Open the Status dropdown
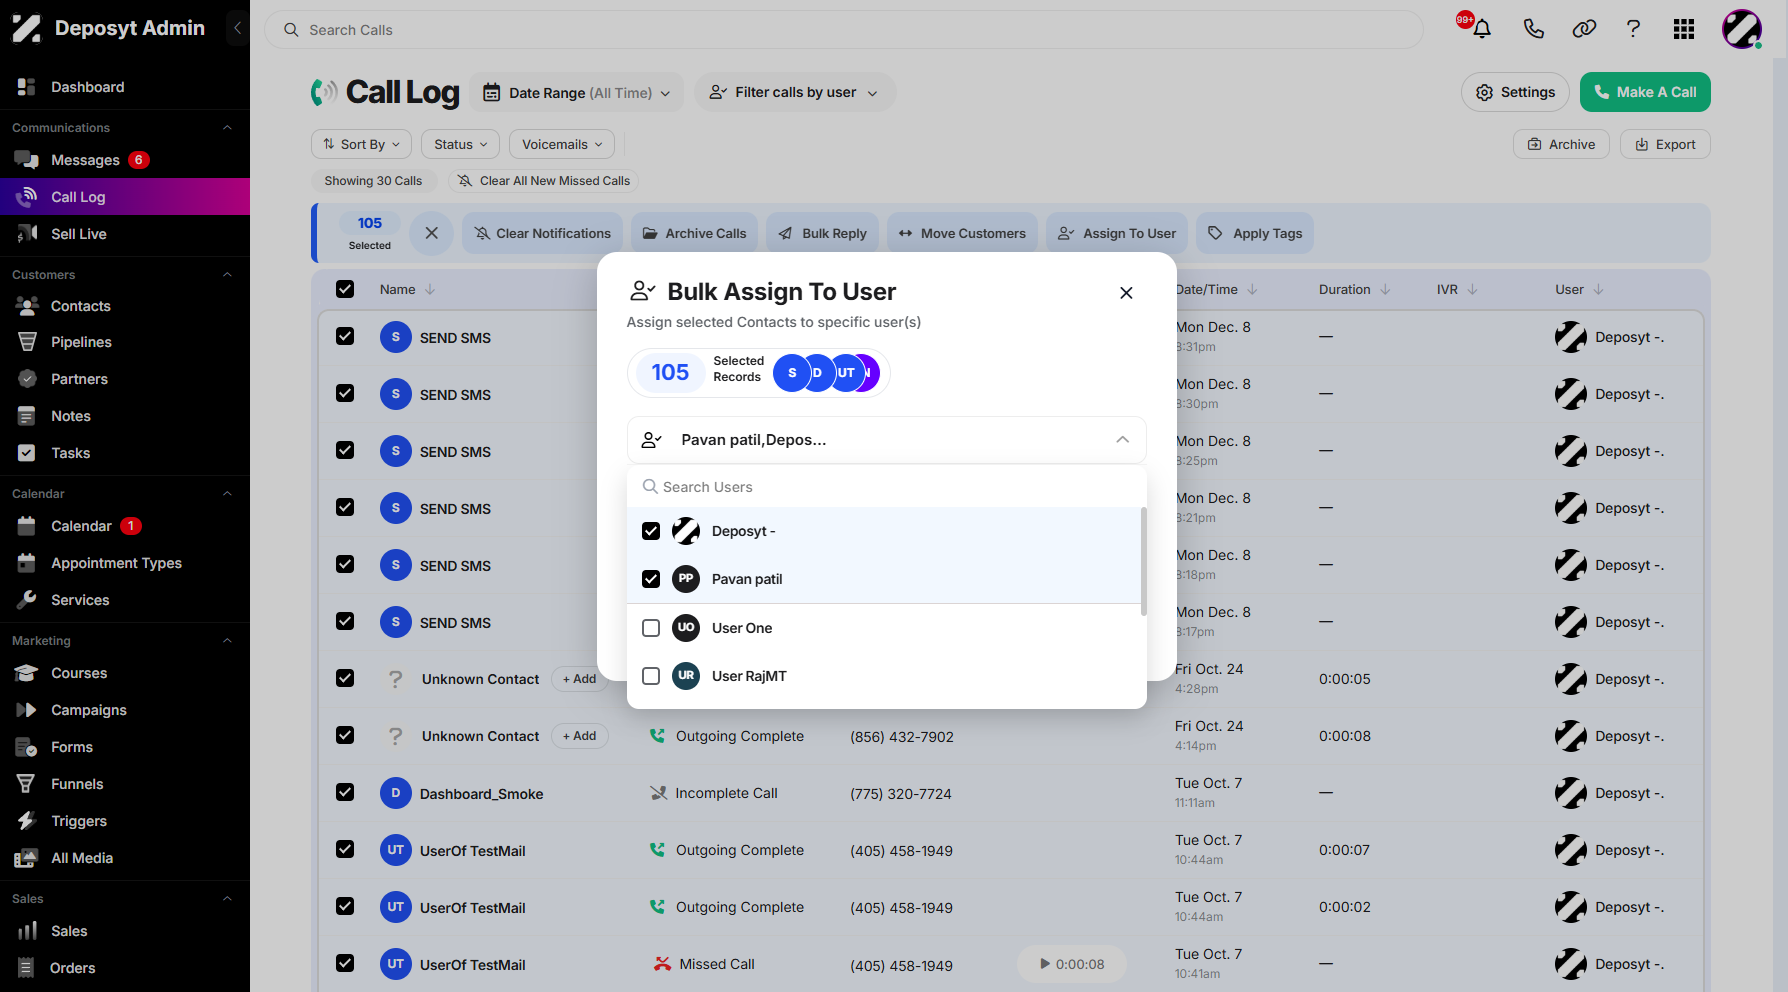 460,144
